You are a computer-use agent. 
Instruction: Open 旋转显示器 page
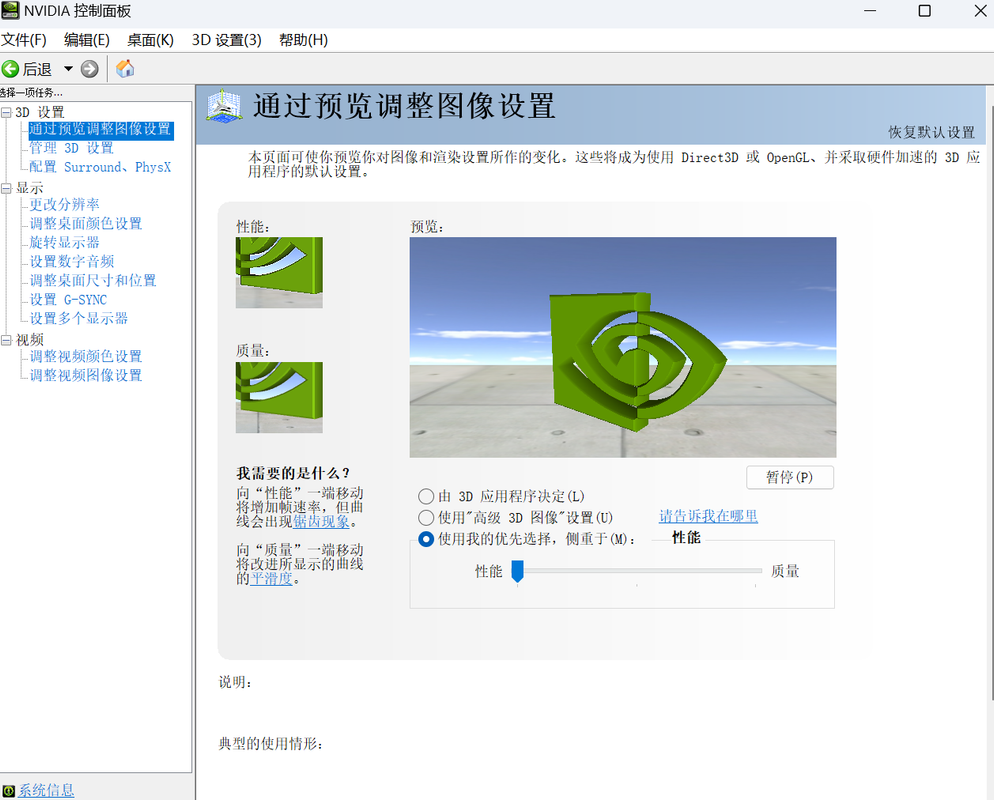(x=64, y=243)
